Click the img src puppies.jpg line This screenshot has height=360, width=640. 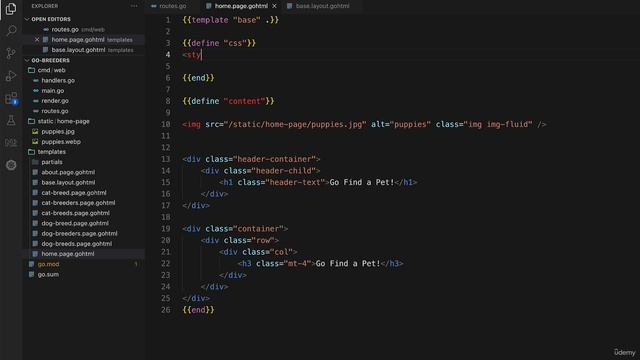click(x=364, y=124)
